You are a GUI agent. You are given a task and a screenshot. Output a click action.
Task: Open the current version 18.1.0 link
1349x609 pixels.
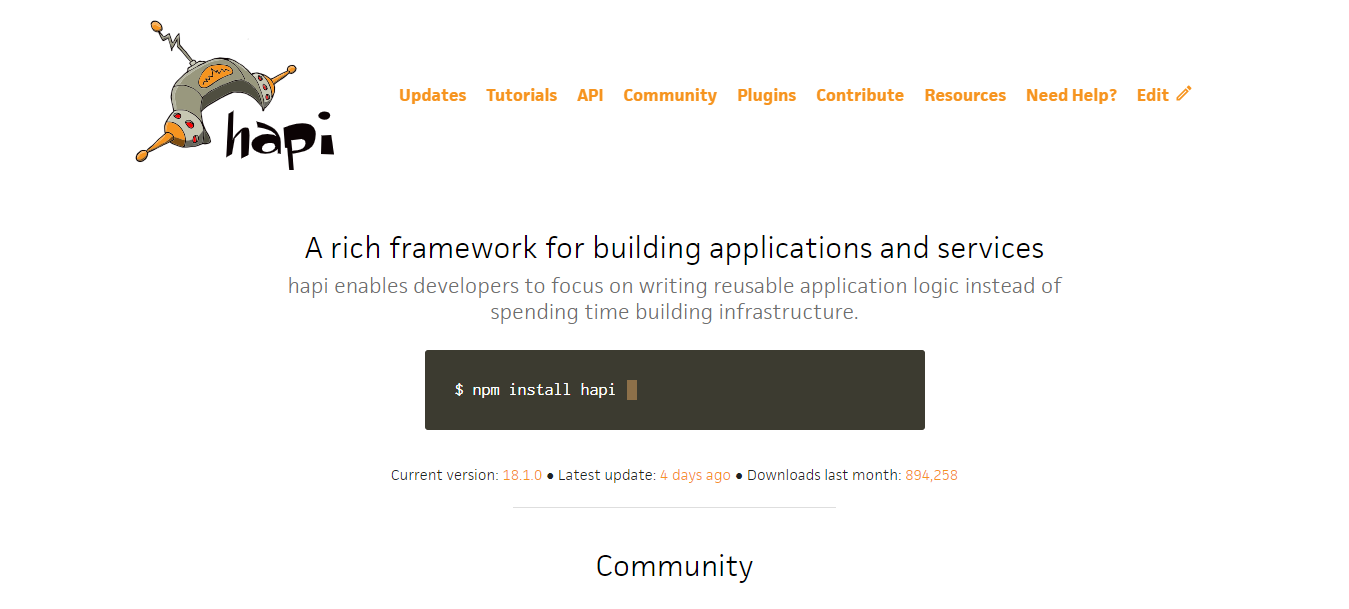522,475
